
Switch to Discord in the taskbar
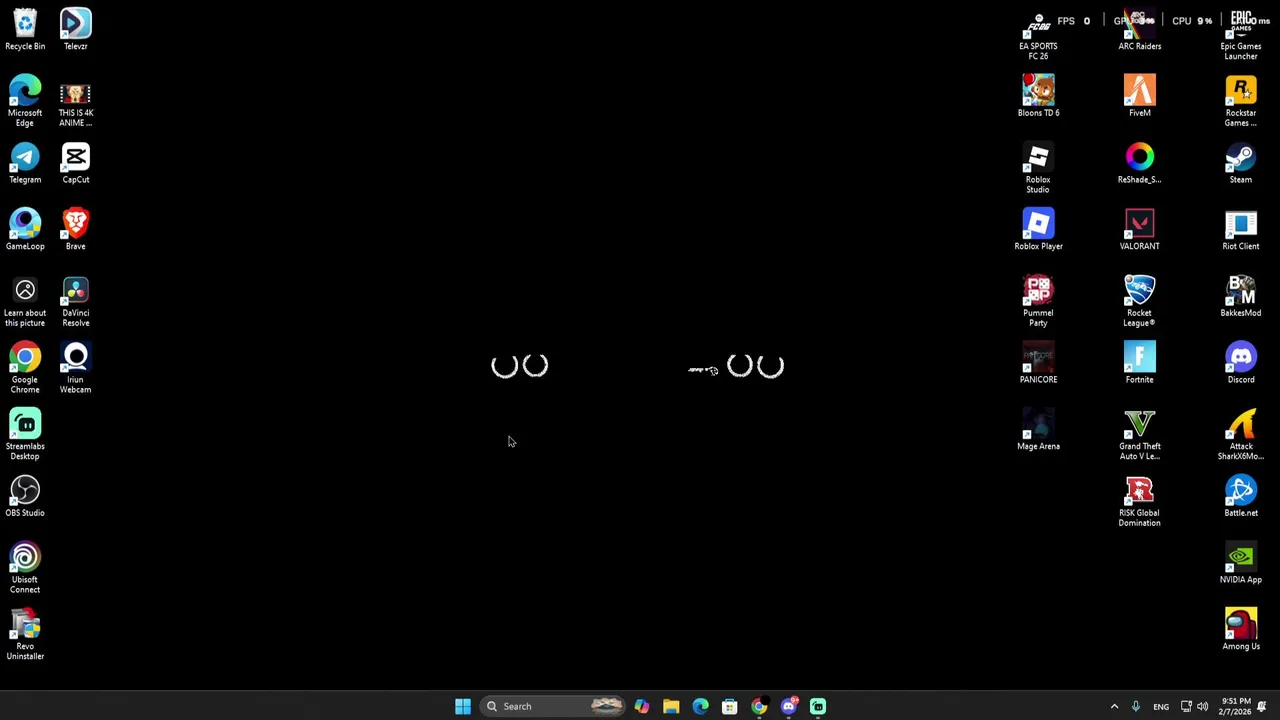tap(789, 706)
